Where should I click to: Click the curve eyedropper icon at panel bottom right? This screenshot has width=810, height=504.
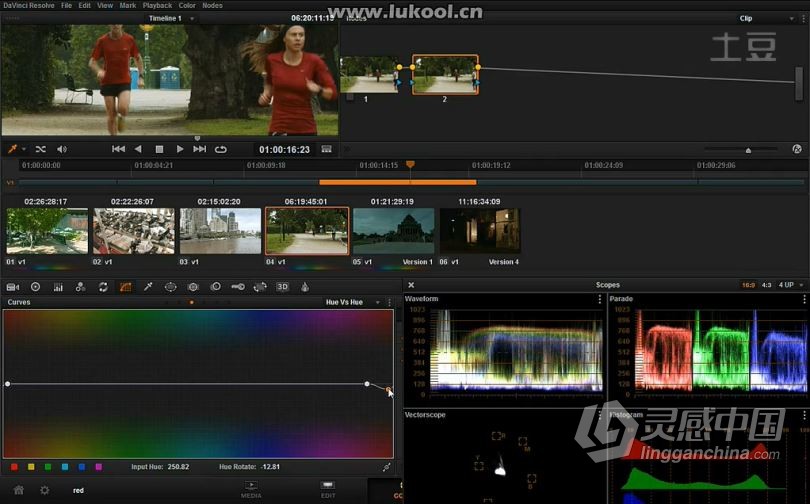tap(386, 467)
